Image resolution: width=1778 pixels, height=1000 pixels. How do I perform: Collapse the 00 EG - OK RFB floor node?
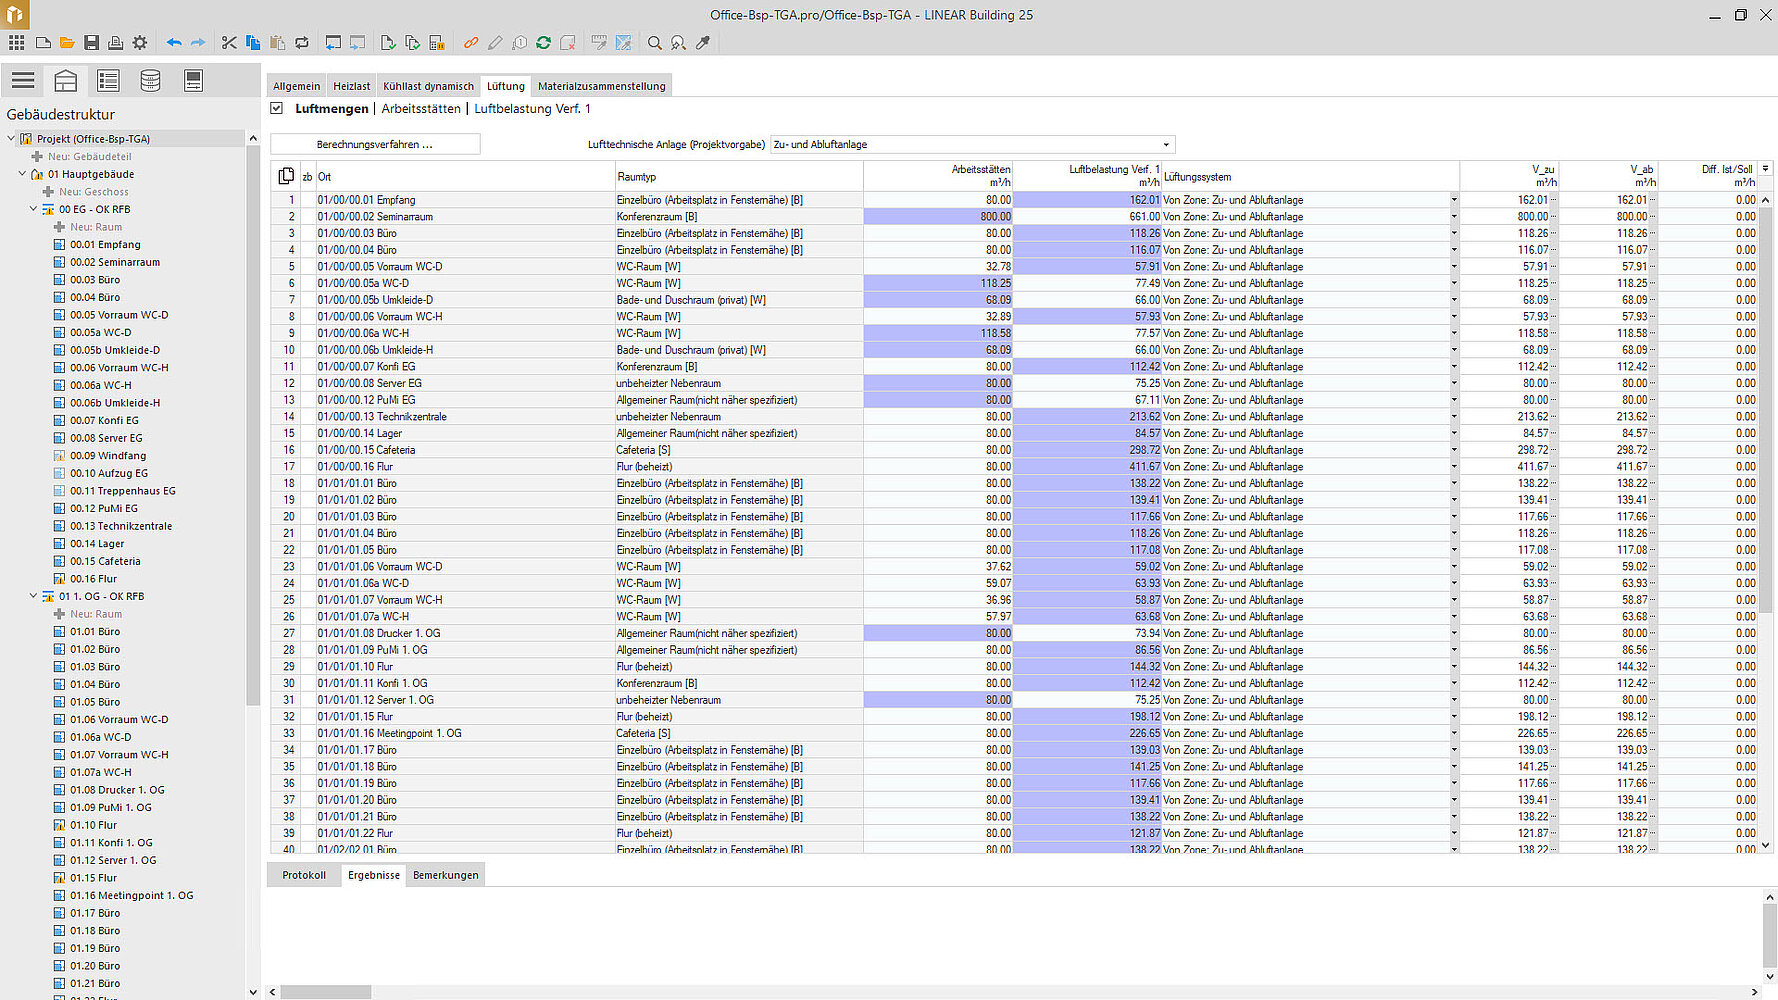[33, 209]
